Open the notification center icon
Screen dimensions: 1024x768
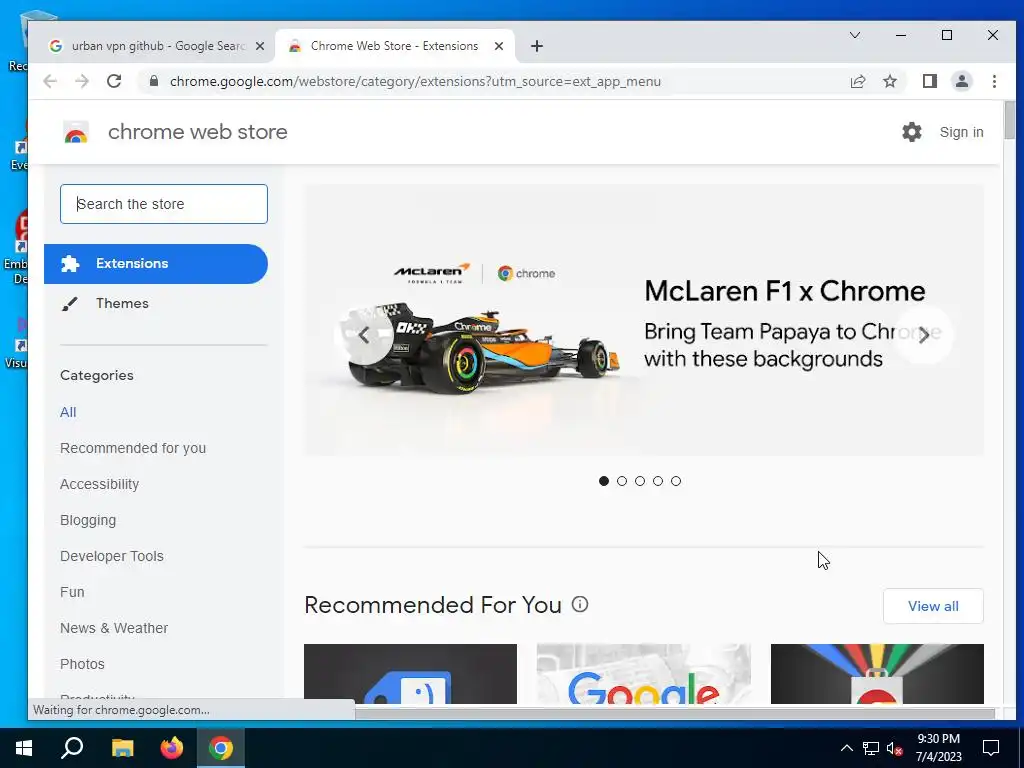[991, 748]
